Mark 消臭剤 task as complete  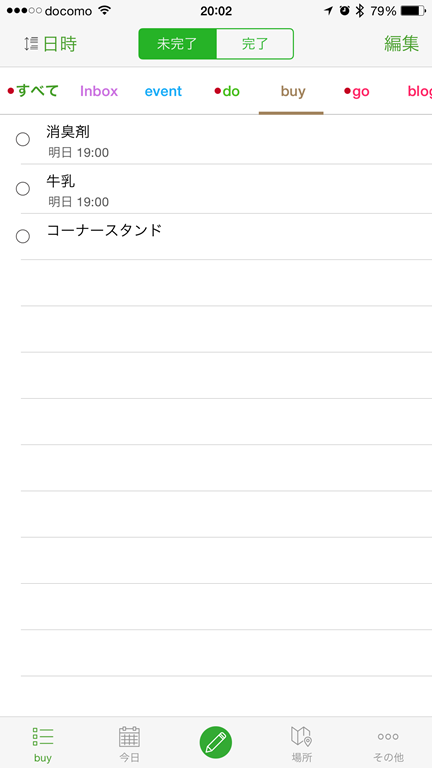pyautogui.click(x=23, y=140)
